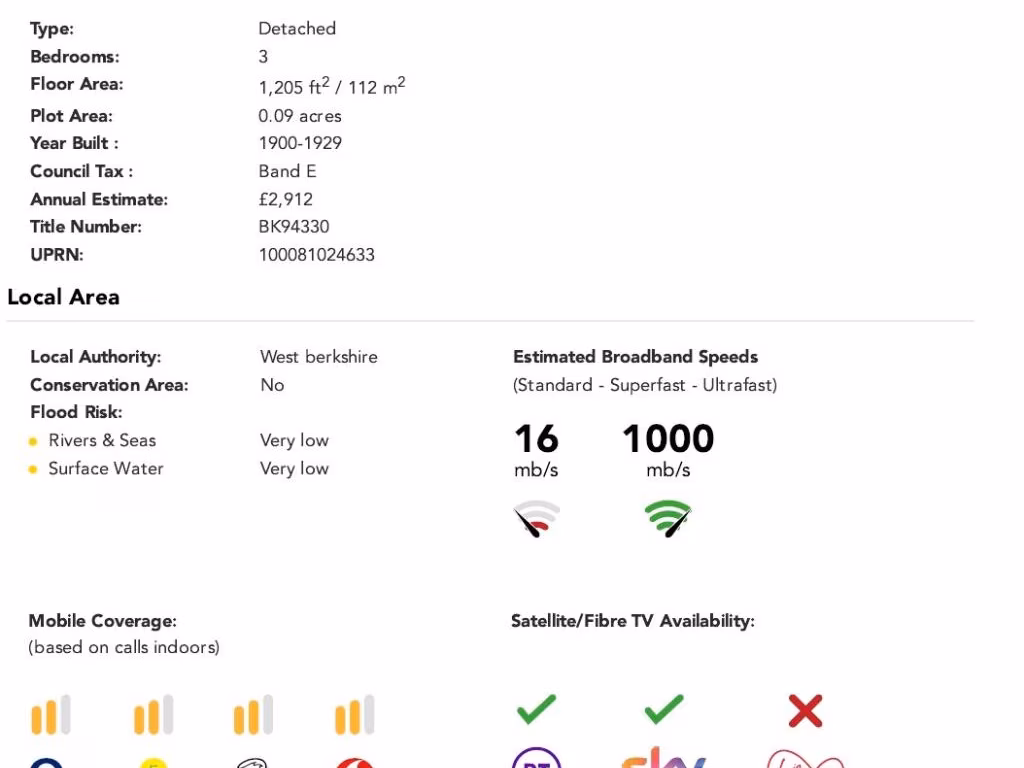Screen dimensions: 1024x768
Task: Click the signal bars above the Three logo
Action: (x=253, y=715)
